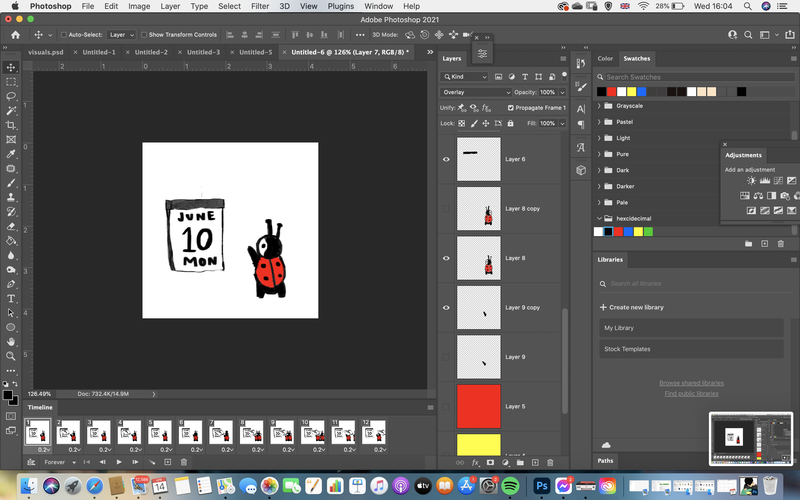
Task: Pick the red swatch in hexidecimal group
Action: [618, 232]
